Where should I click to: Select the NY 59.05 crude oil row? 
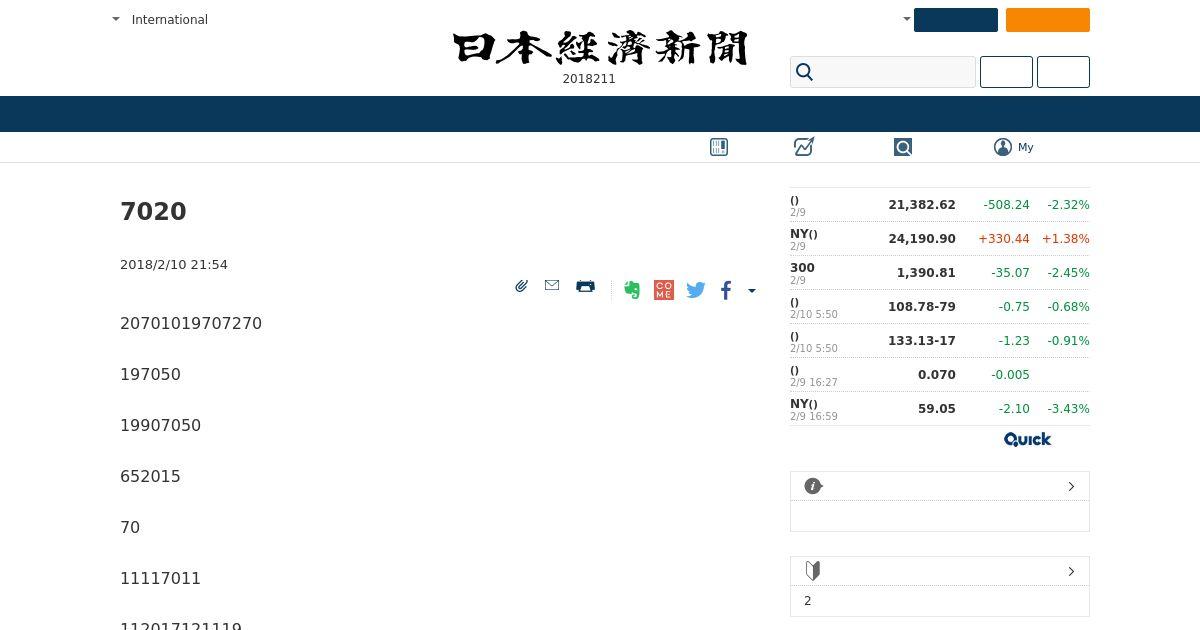click(940, 409)
